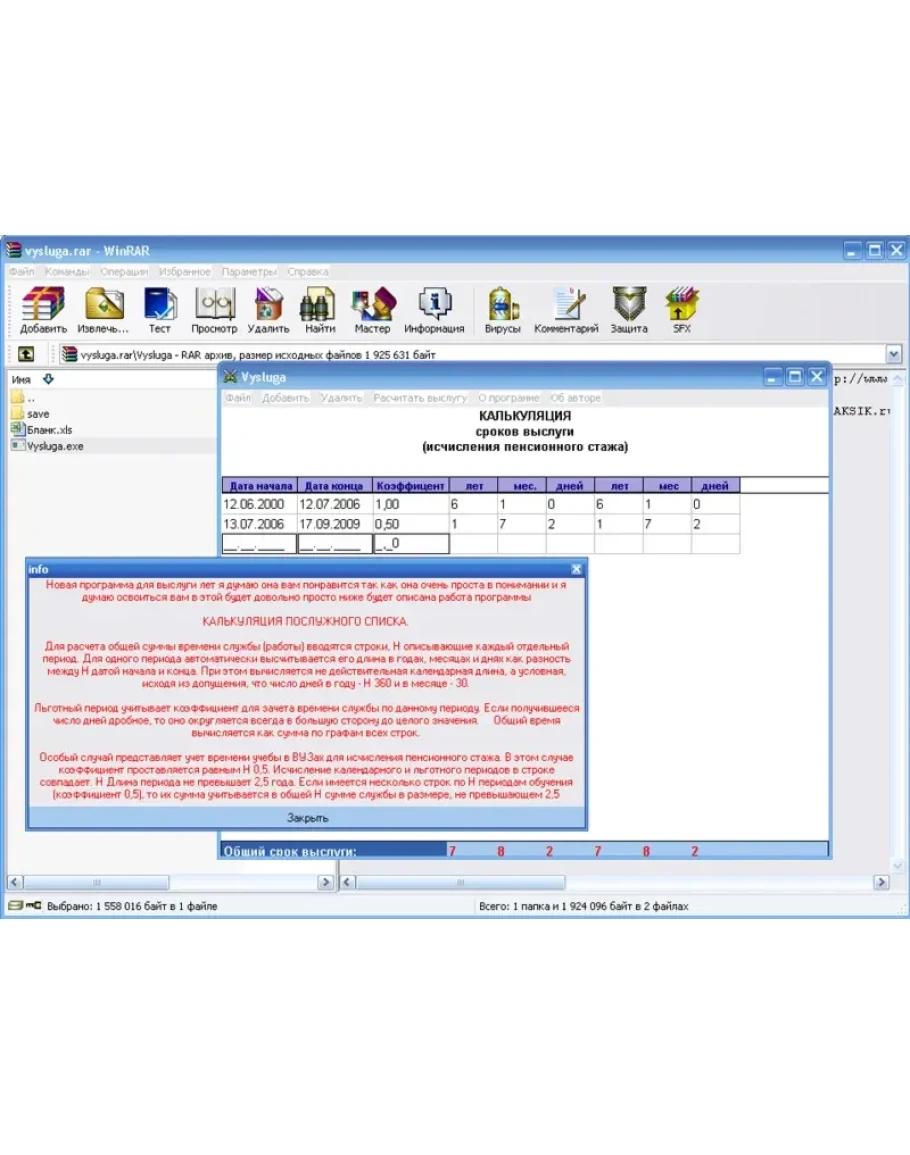Click the Защита (Protect) toolbar icon
910x1155 pixels.
[630, 305]
